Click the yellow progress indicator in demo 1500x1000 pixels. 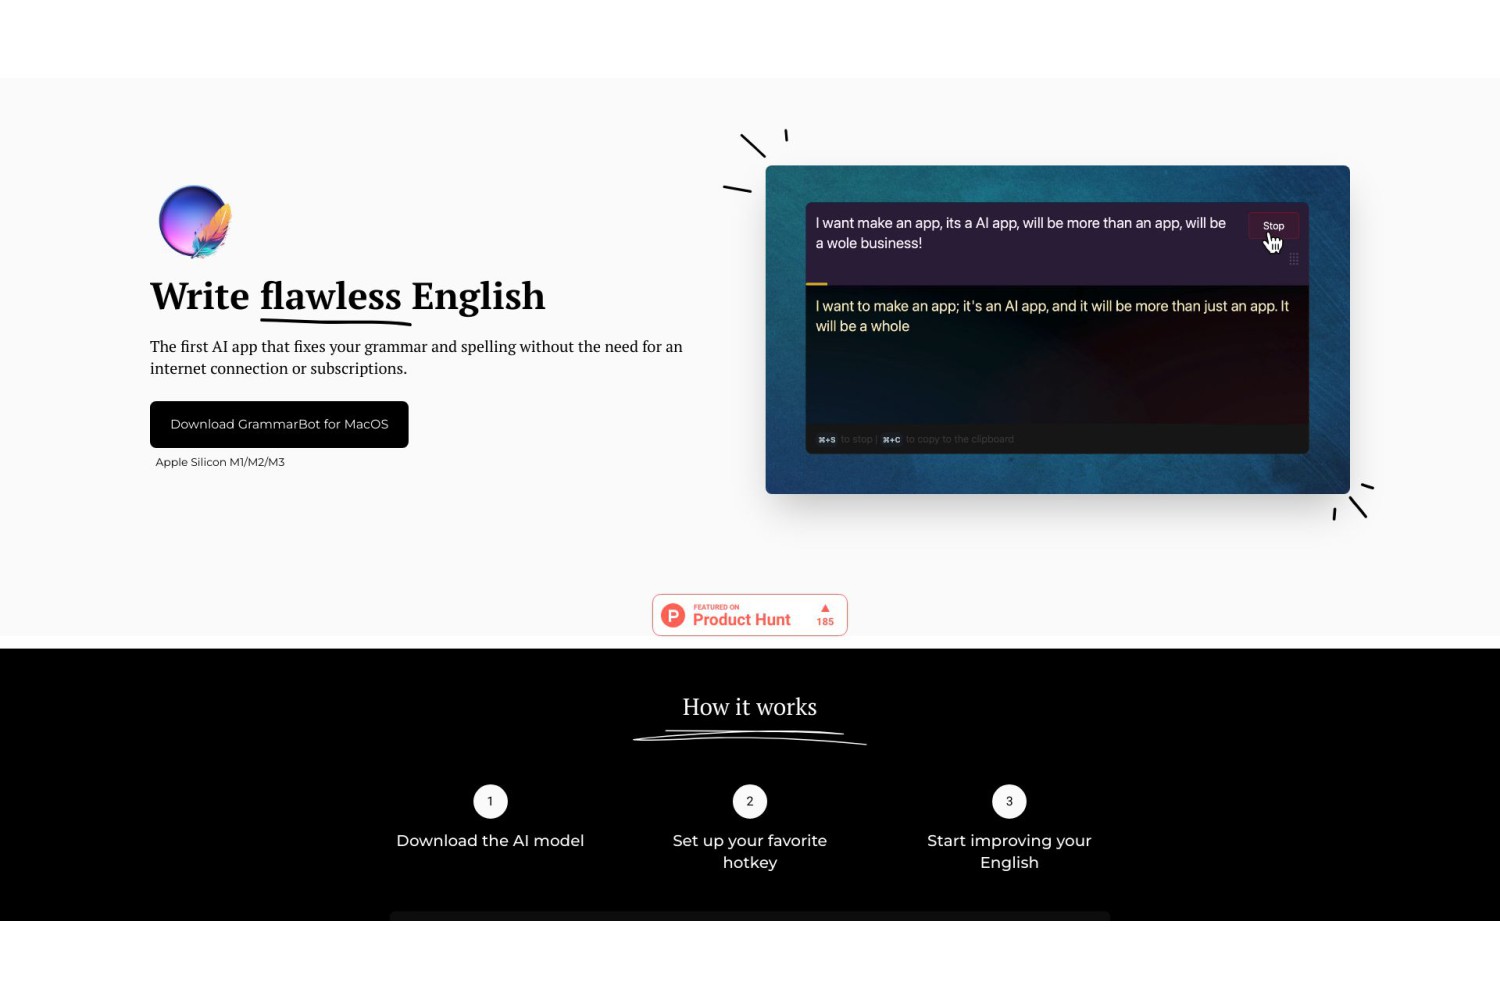coord(816,284)
